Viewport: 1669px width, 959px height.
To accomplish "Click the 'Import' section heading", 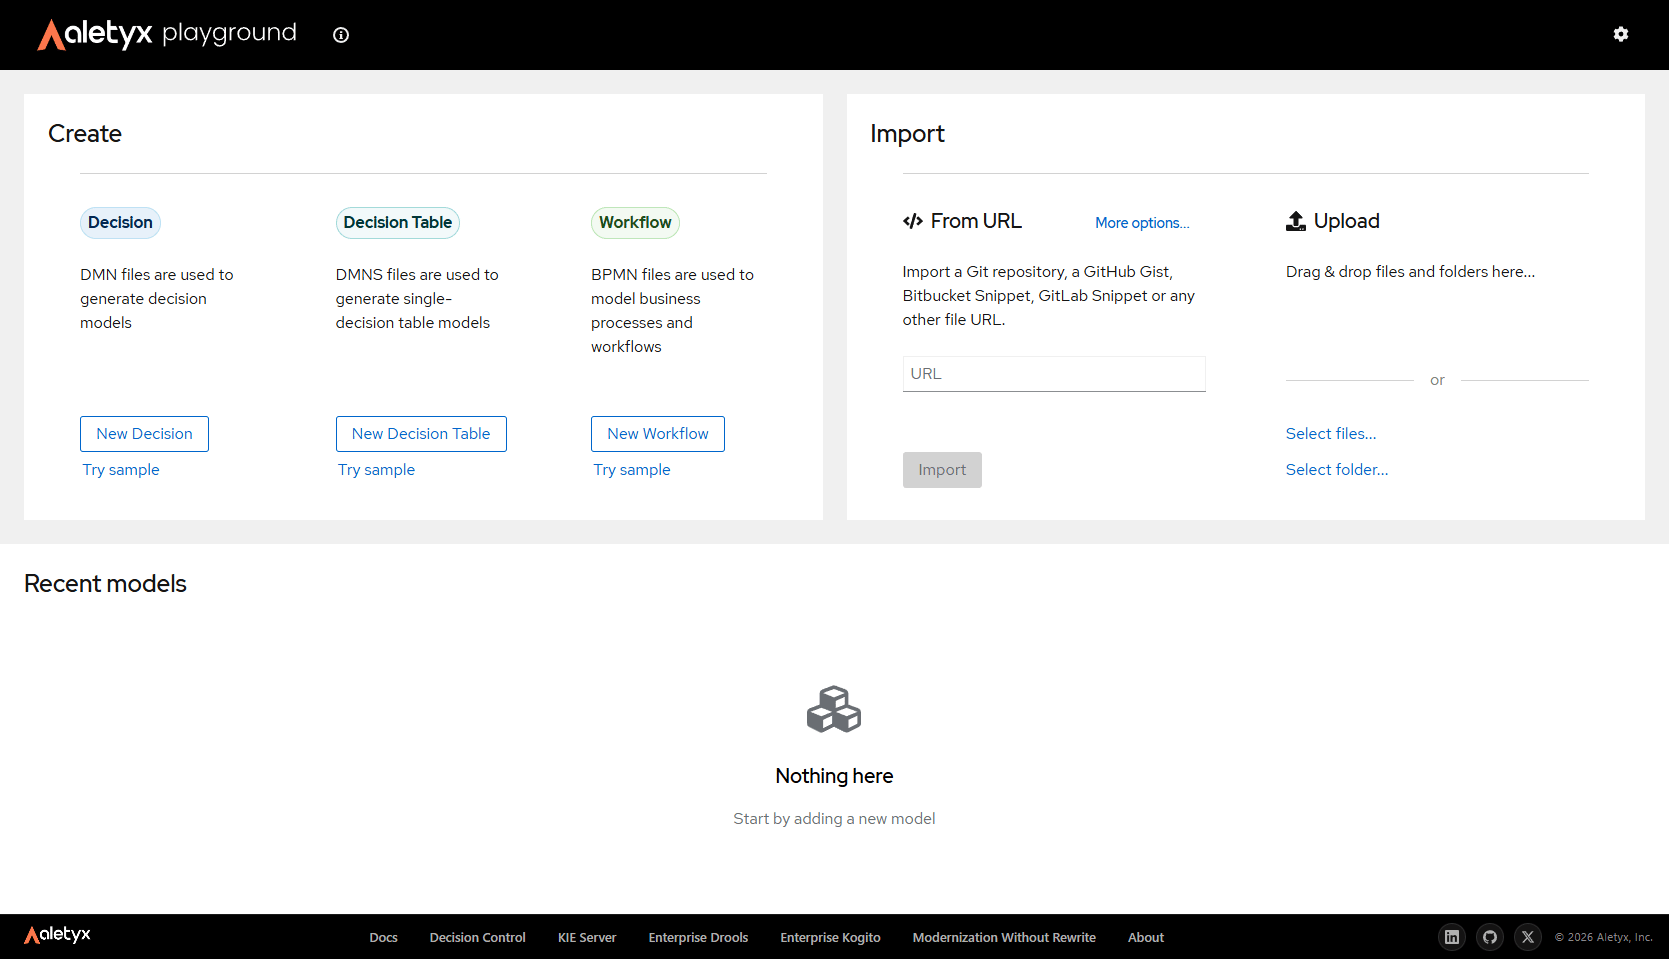I will [x=907, y=134].
